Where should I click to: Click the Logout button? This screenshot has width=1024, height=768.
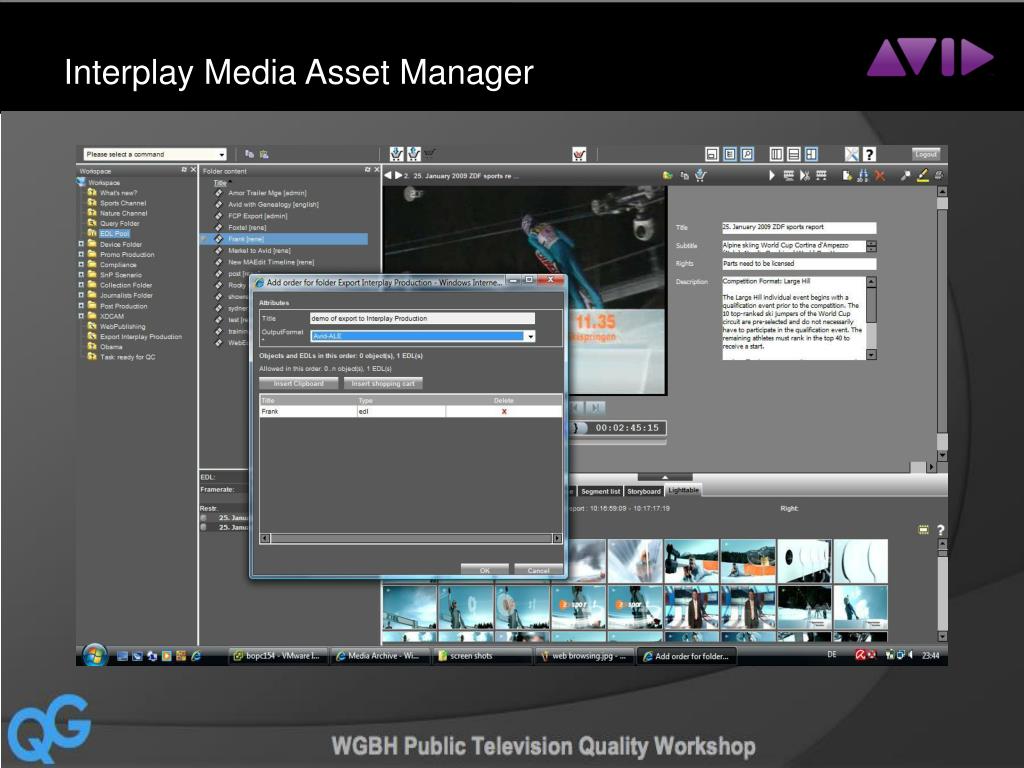926,154
